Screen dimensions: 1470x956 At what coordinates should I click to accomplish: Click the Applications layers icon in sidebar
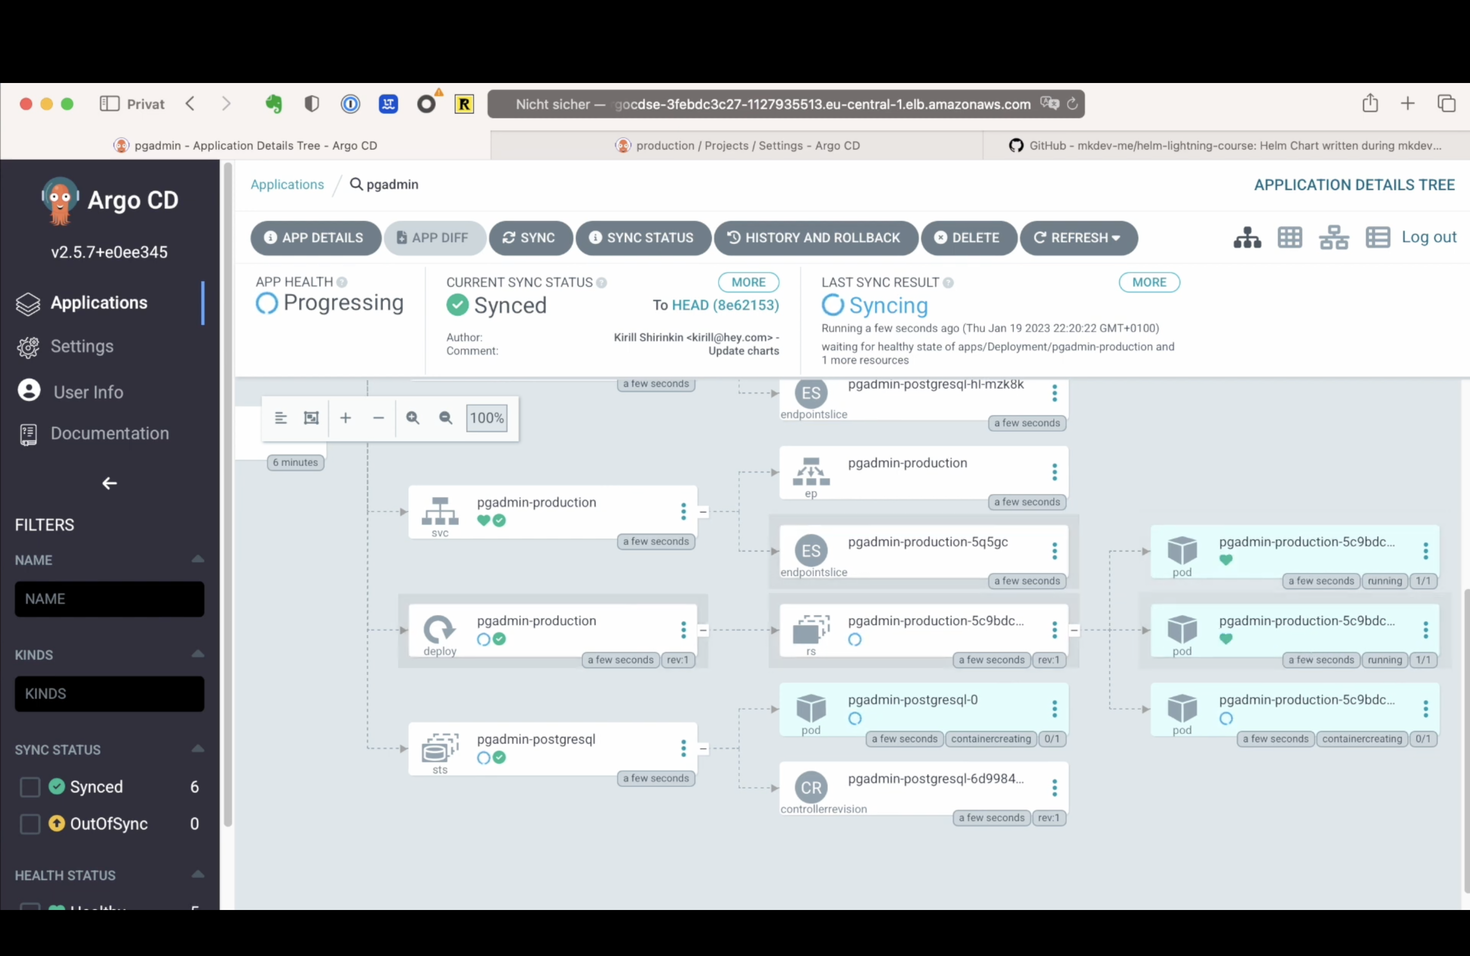click(x=28, y=303)
